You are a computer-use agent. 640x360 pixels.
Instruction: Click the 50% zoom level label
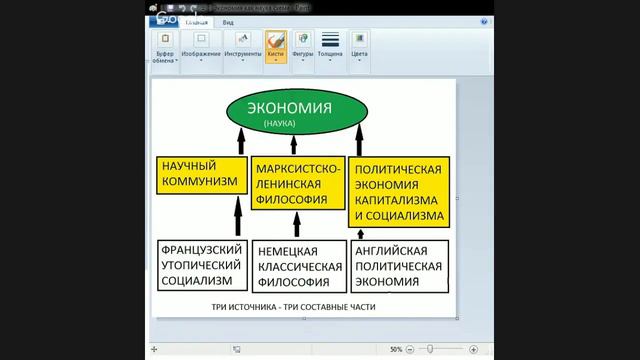click(x=396, y=349)
